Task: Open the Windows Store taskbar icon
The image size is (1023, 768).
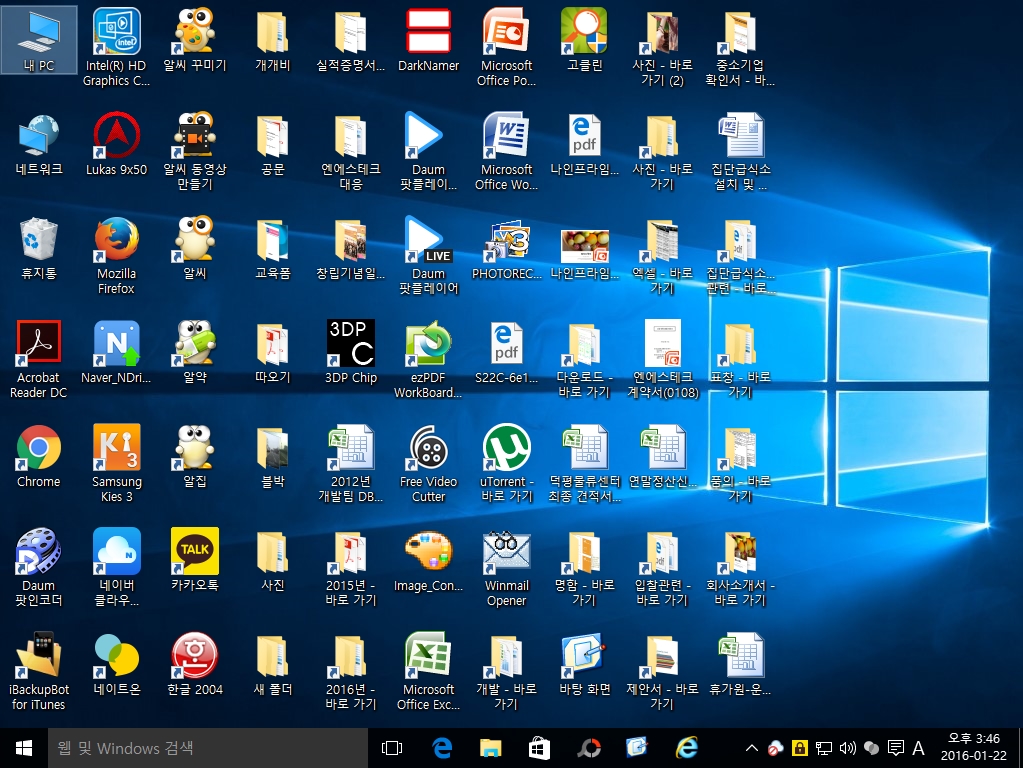Action: click(x=539, y=748)
